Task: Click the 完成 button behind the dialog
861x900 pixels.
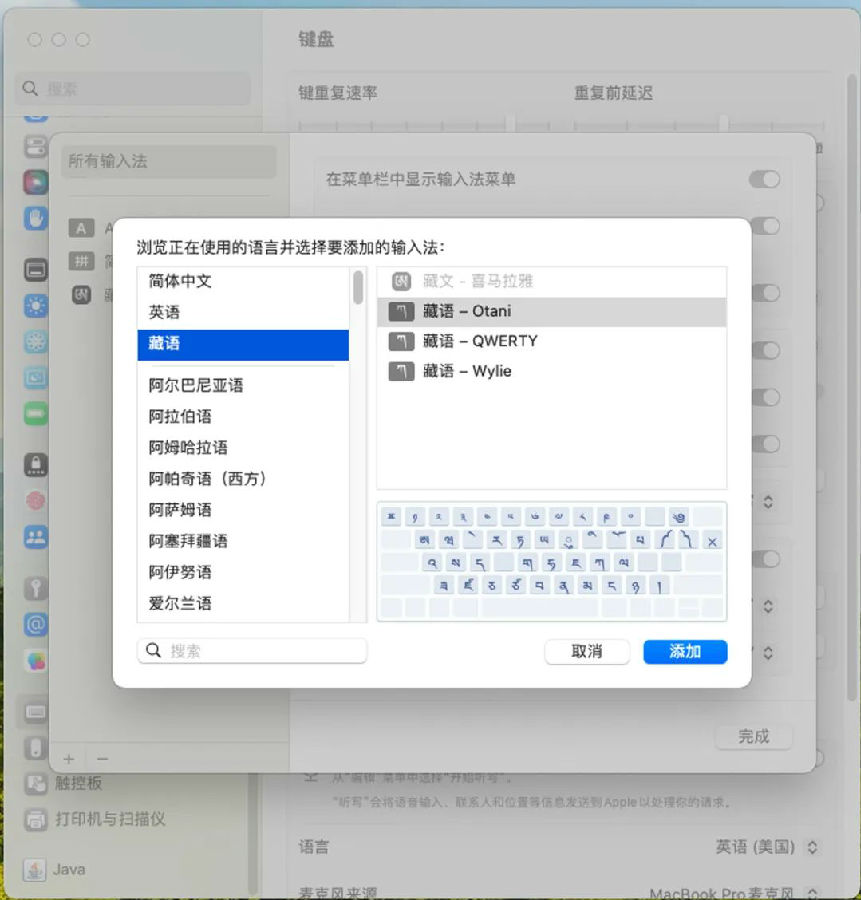Action: tap(754, 736)
